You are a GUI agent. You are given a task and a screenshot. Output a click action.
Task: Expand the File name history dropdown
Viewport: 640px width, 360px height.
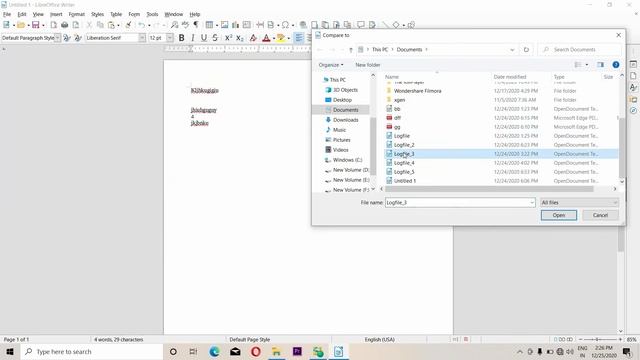pyautogui.click(x=532, y=202)
